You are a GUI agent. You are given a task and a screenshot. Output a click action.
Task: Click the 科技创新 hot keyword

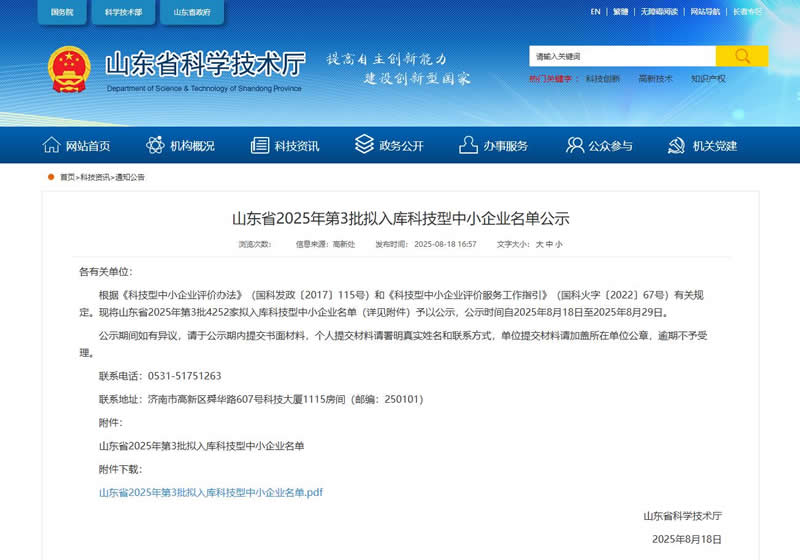(602, 78)
